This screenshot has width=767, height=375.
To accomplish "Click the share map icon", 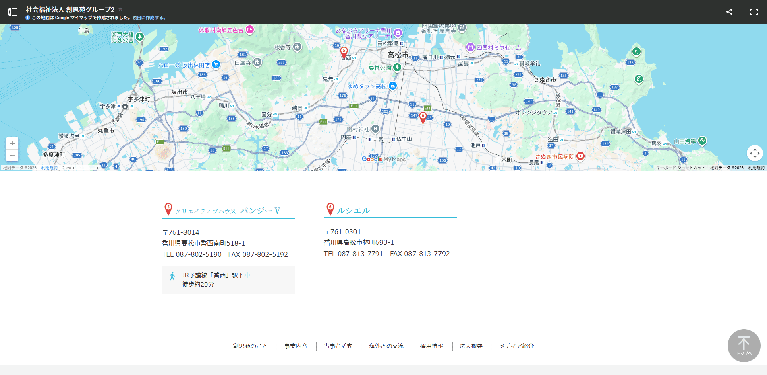I will (729, 12).
